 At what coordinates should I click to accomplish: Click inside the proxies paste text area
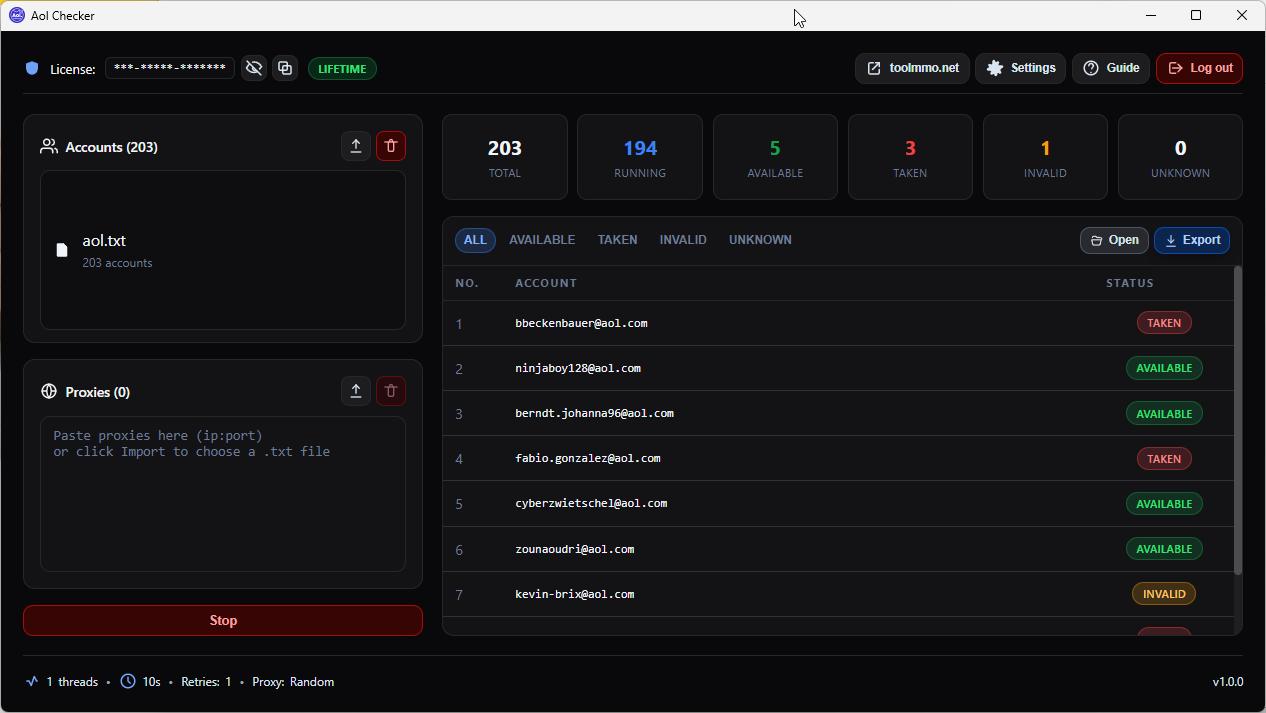tap(223, 494)
